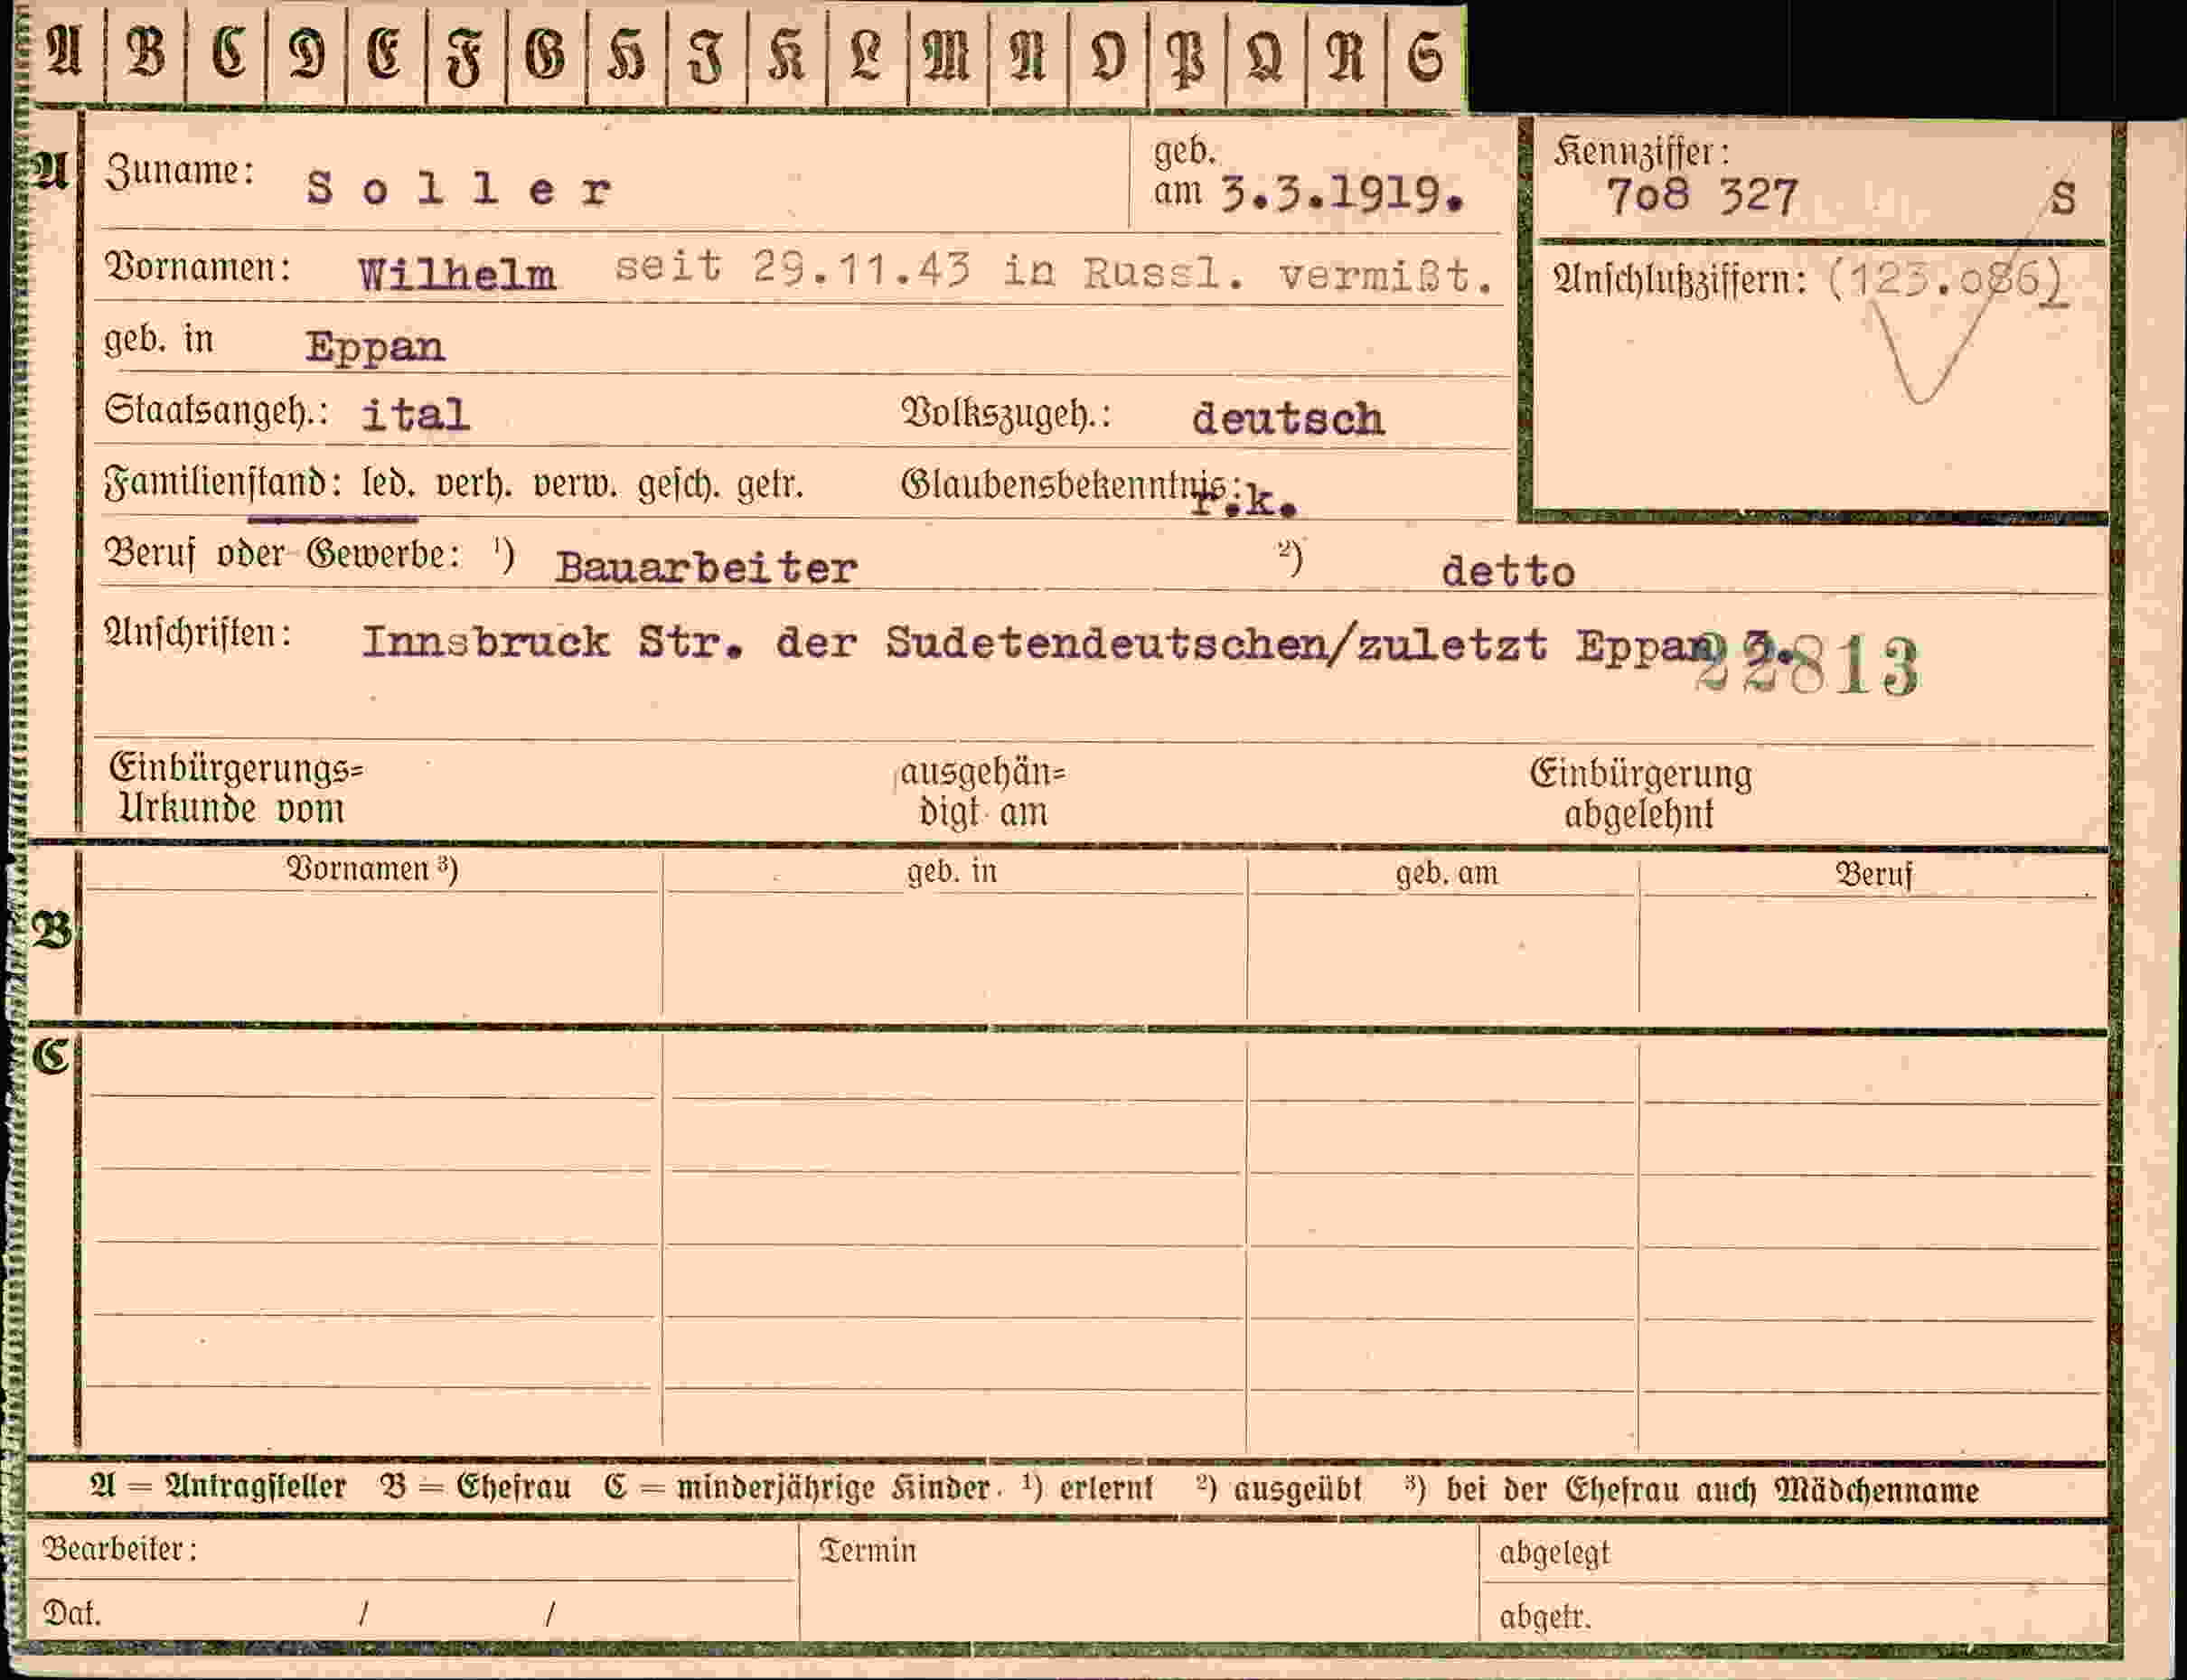Select the index tab letter M
The height and width of the screenshot is (1680, 2187).
tap(946, 55)
